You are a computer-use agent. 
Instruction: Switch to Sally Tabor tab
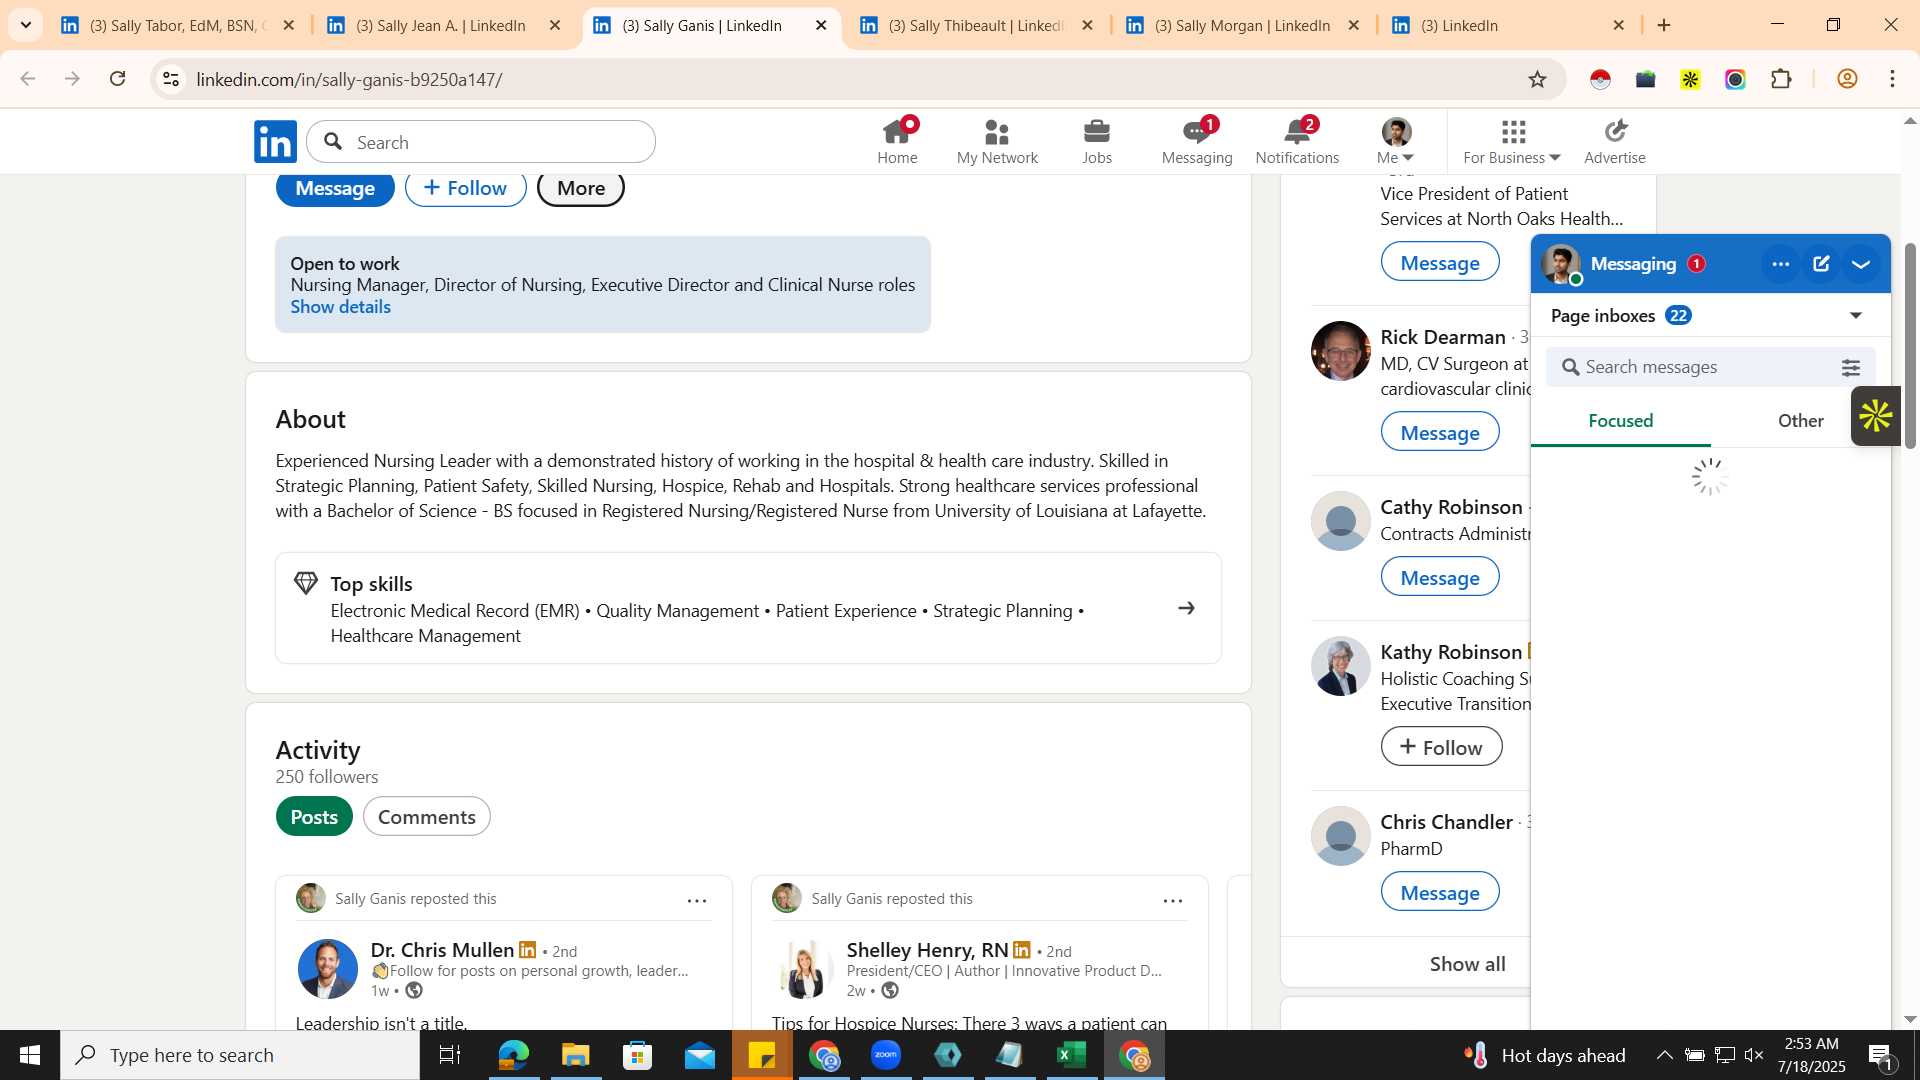tap(178, 25)
